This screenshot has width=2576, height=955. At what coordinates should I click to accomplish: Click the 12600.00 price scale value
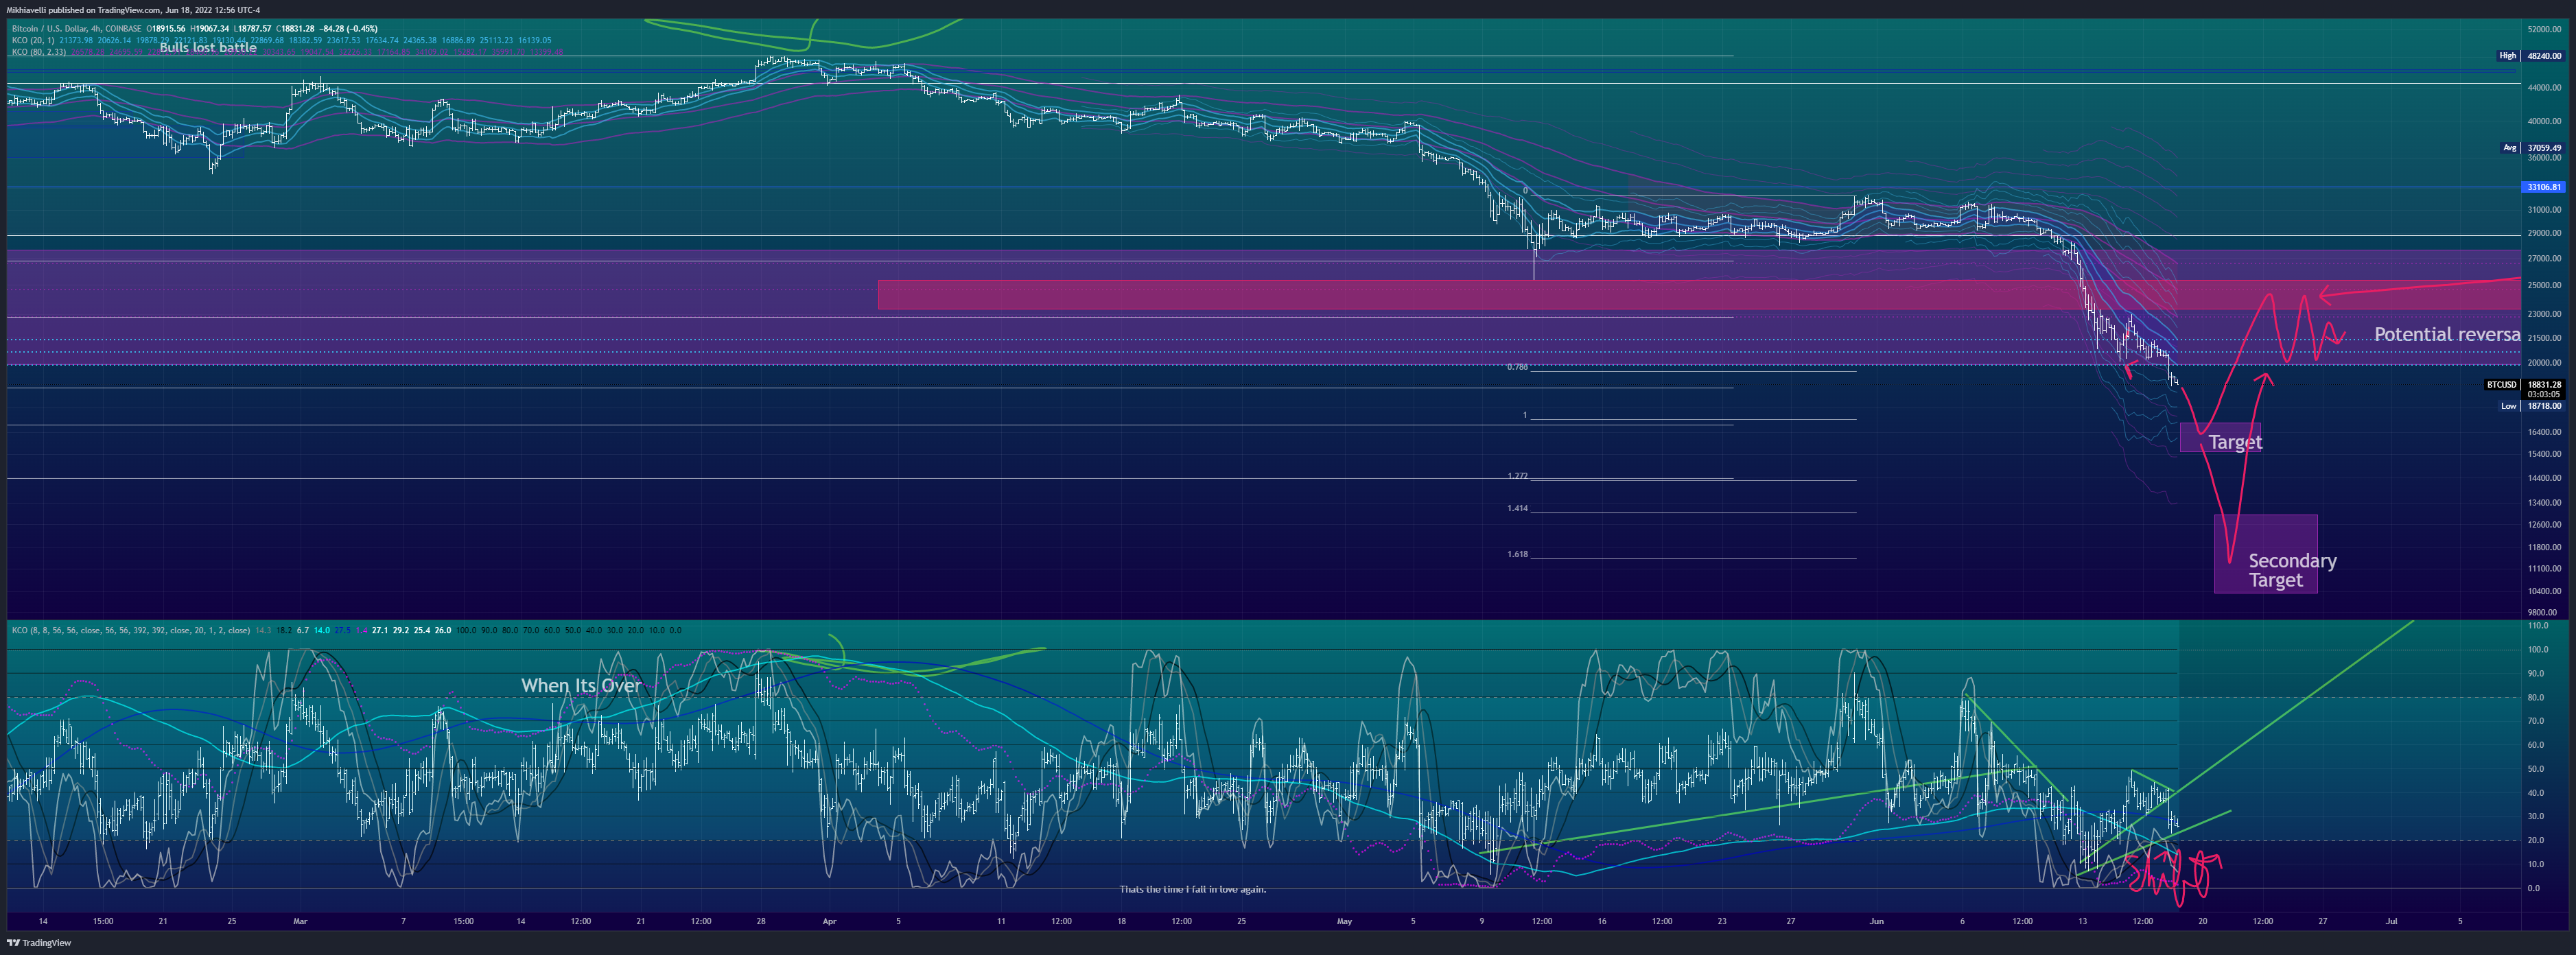pyautogui.click(x=2544, y=525)
